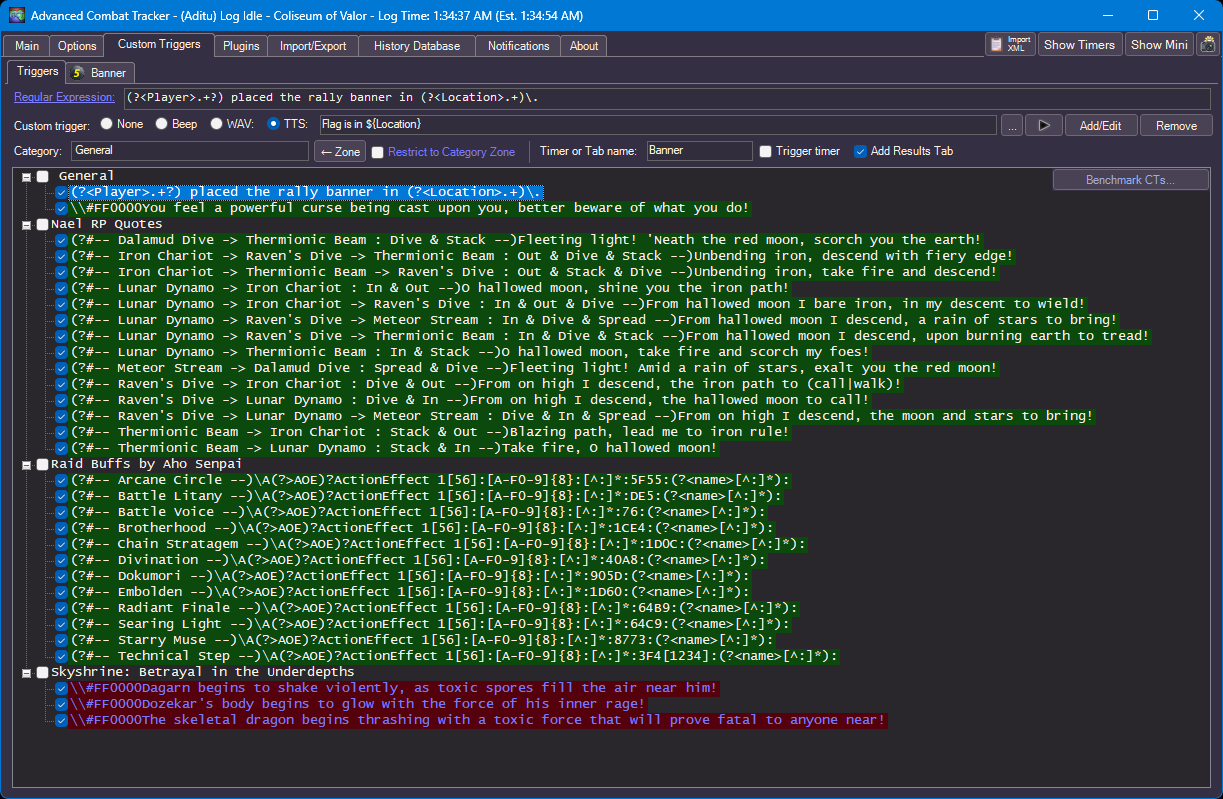Image resolution: width=1223 pixels, height=799 pixels.
Task: Open the Regular Expression link
Action: (64, 98)
